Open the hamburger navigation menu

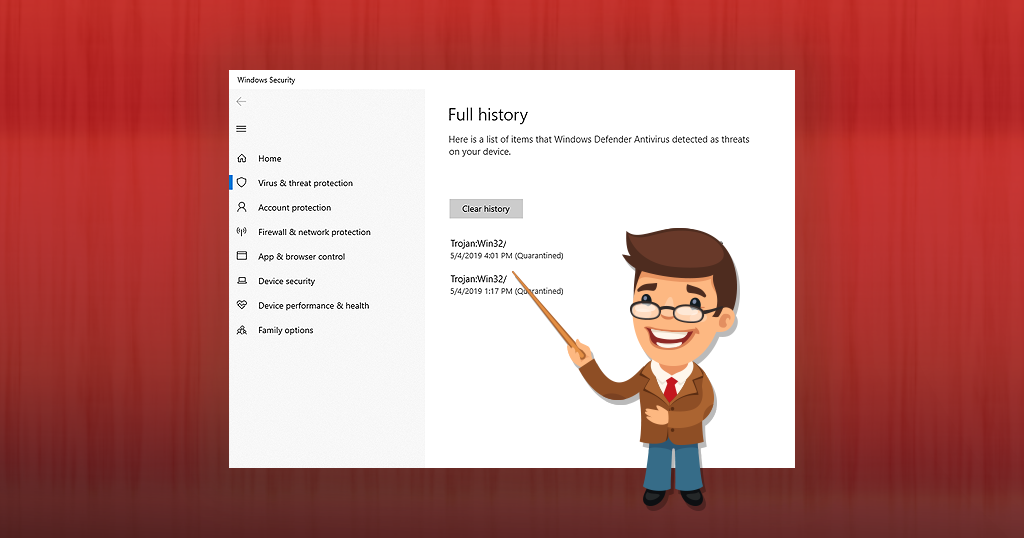[x=241, y=129]
